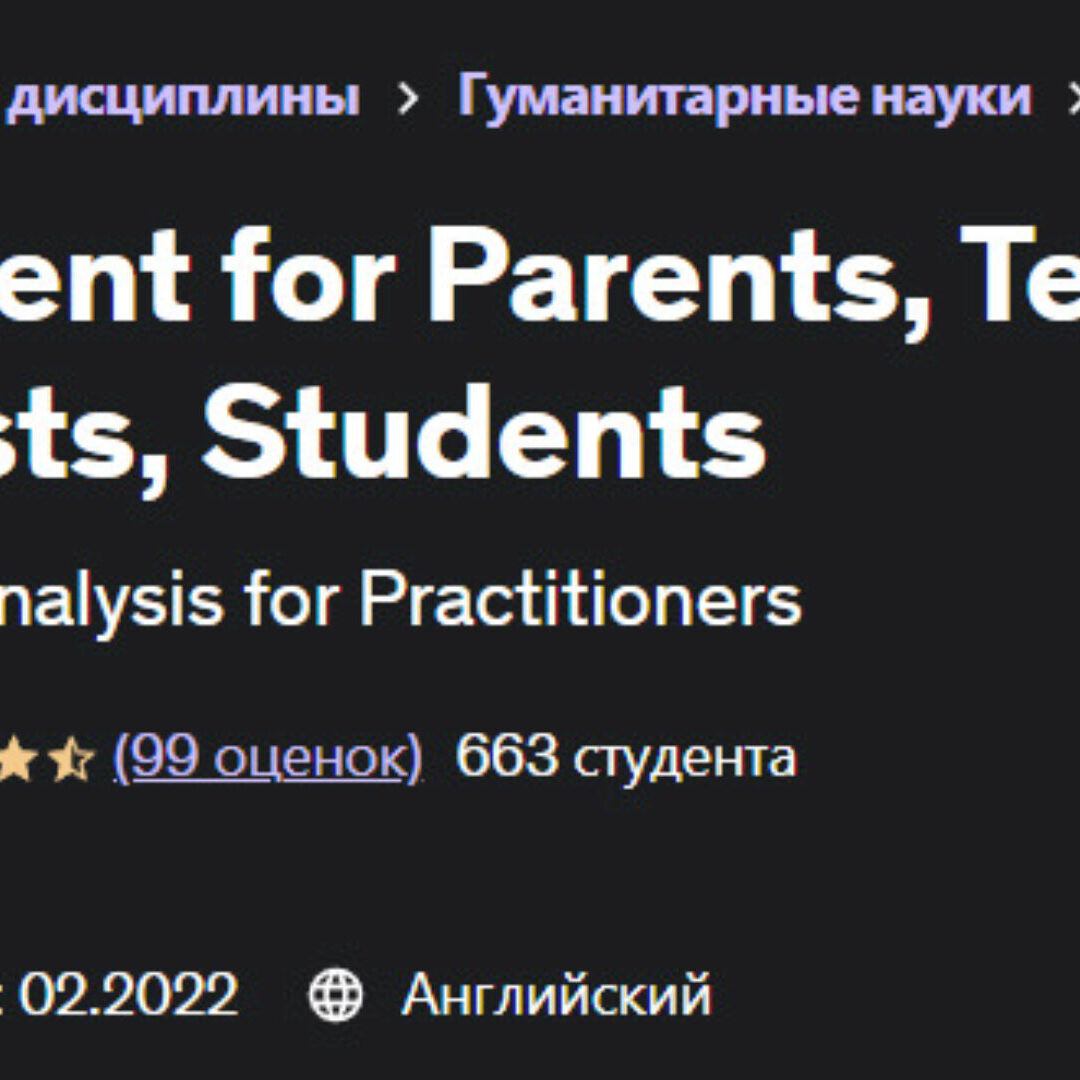Image resolution: width=1080 pixels, height=1080 pixels.
Task: Open the Гуманитарные науки breadcrumb
Action: (744, 97)
